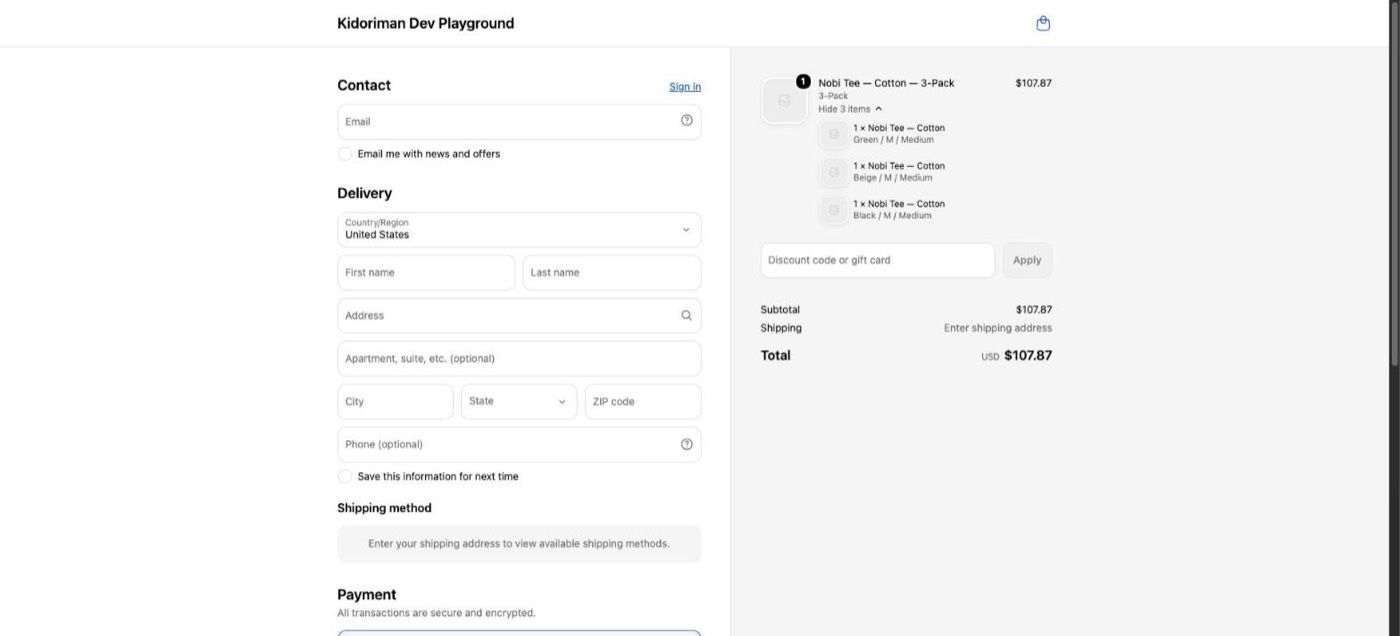Click the Shipping method heading
Image resolution: width=1400 pixels, height=636 pixels.
click(x=384, y=508)
